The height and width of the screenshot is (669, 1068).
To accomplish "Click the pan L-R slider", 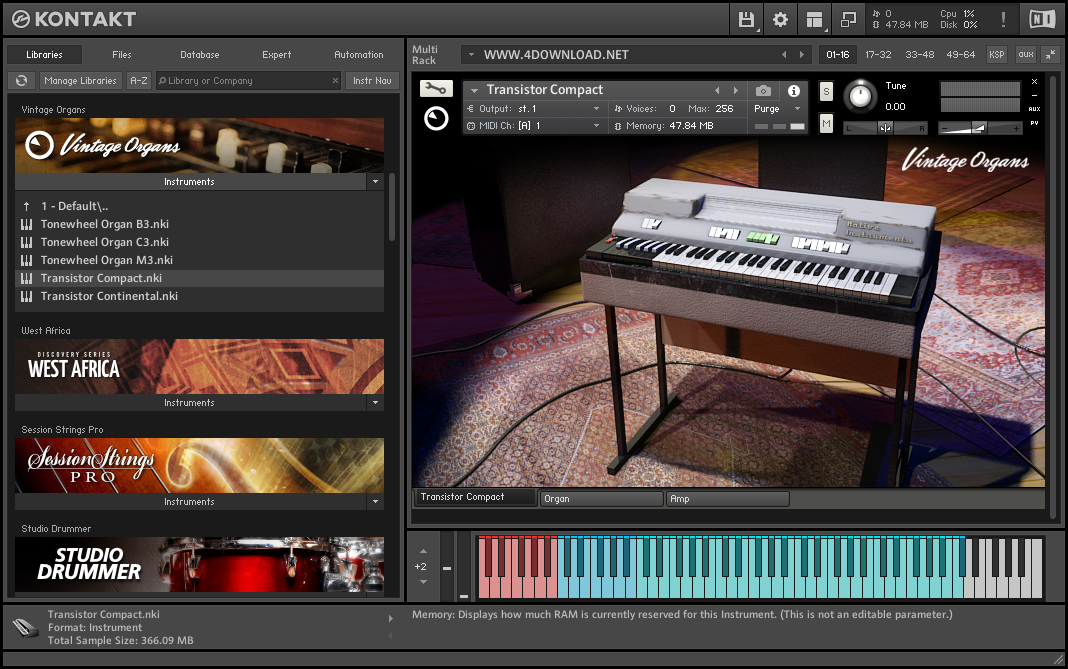I will click(x=885, y=127).
